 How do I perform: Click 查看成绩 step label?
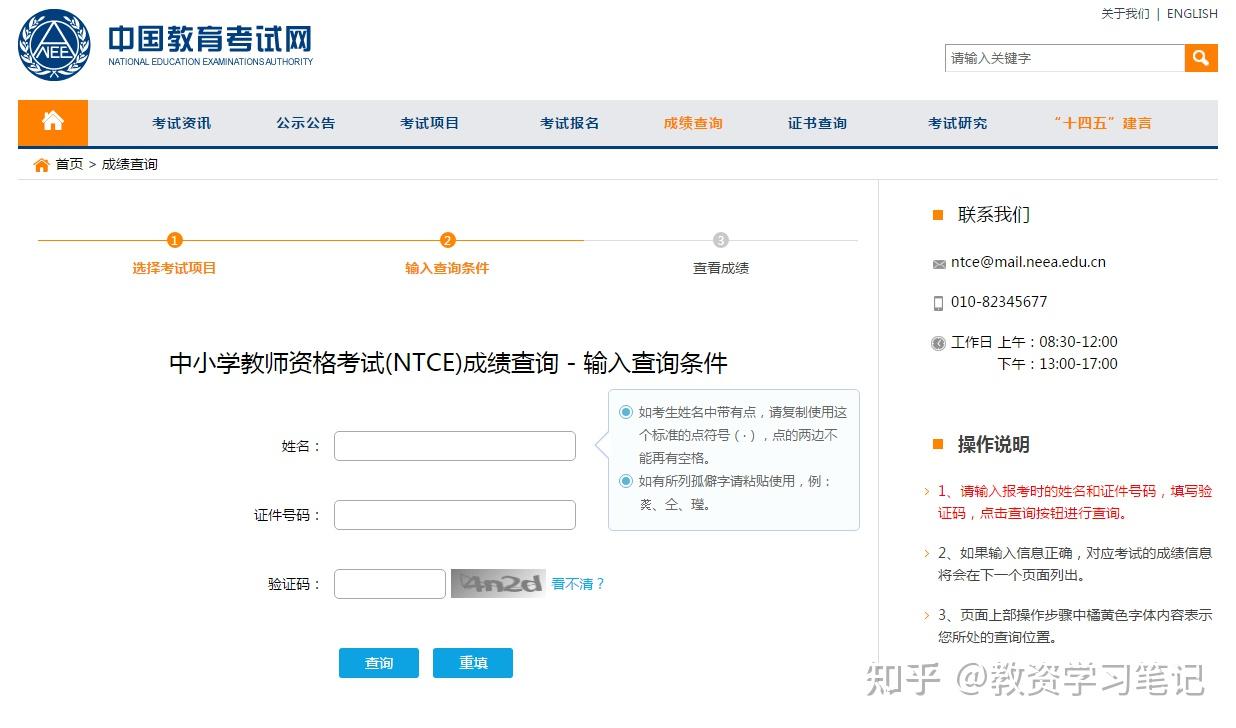pos(721,268)
